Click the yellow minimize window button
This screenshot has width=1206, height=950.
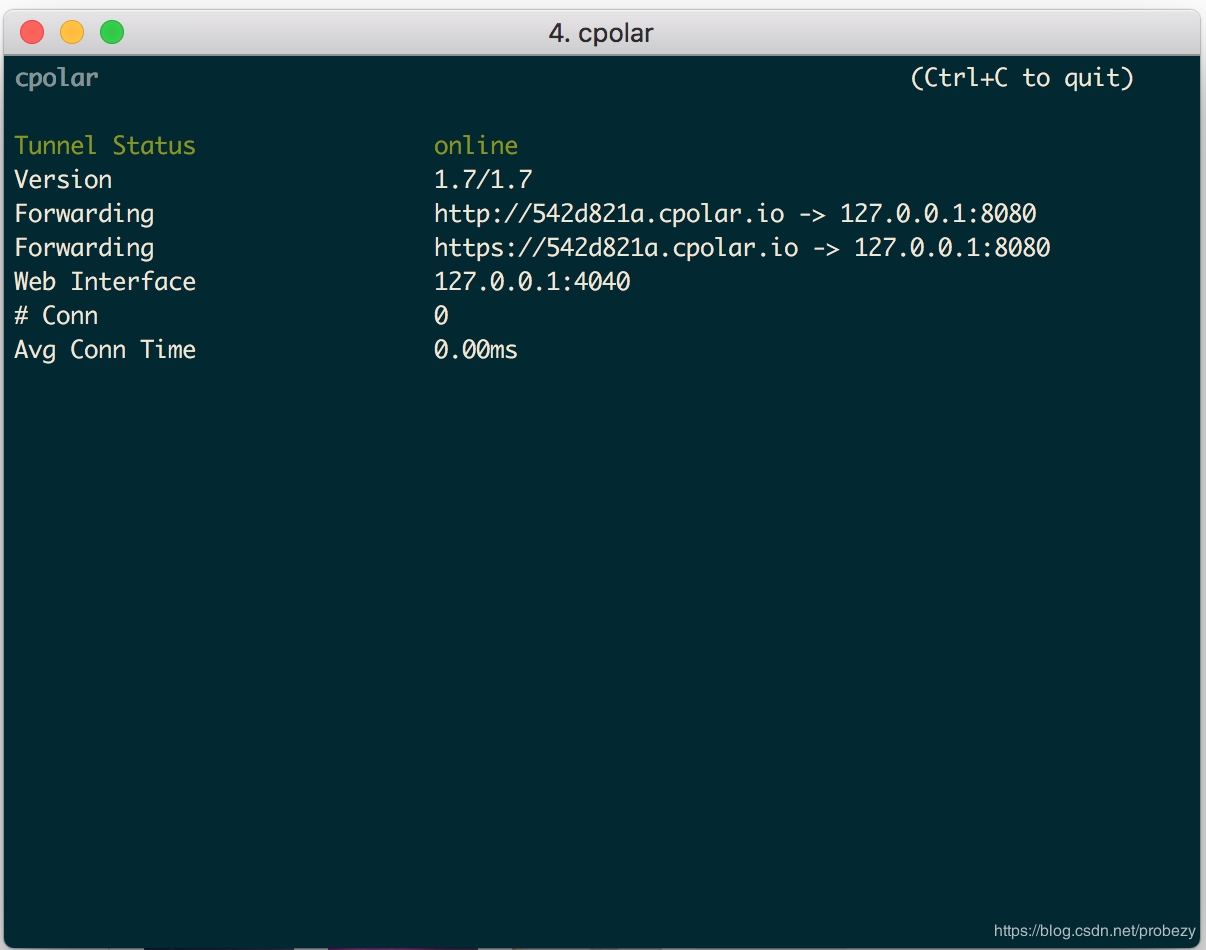click(72, 32)
